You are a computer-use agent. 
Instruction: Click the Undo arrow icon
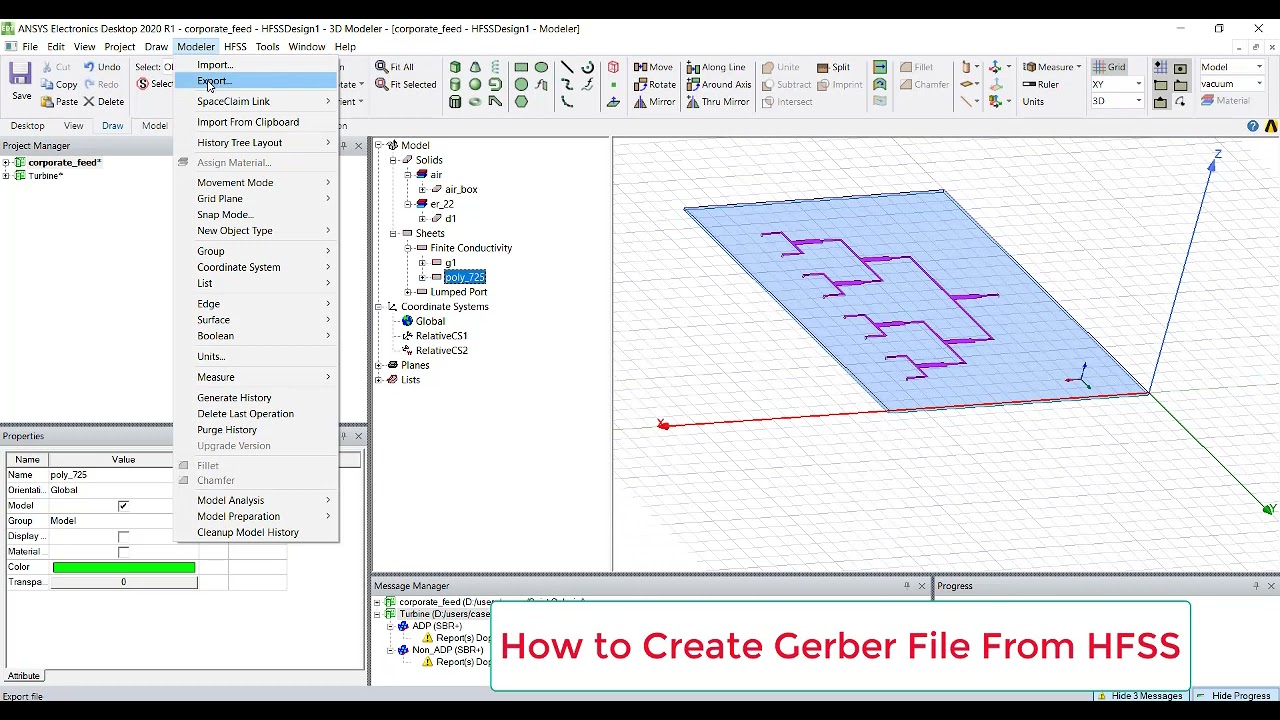[x=89, y=67]
